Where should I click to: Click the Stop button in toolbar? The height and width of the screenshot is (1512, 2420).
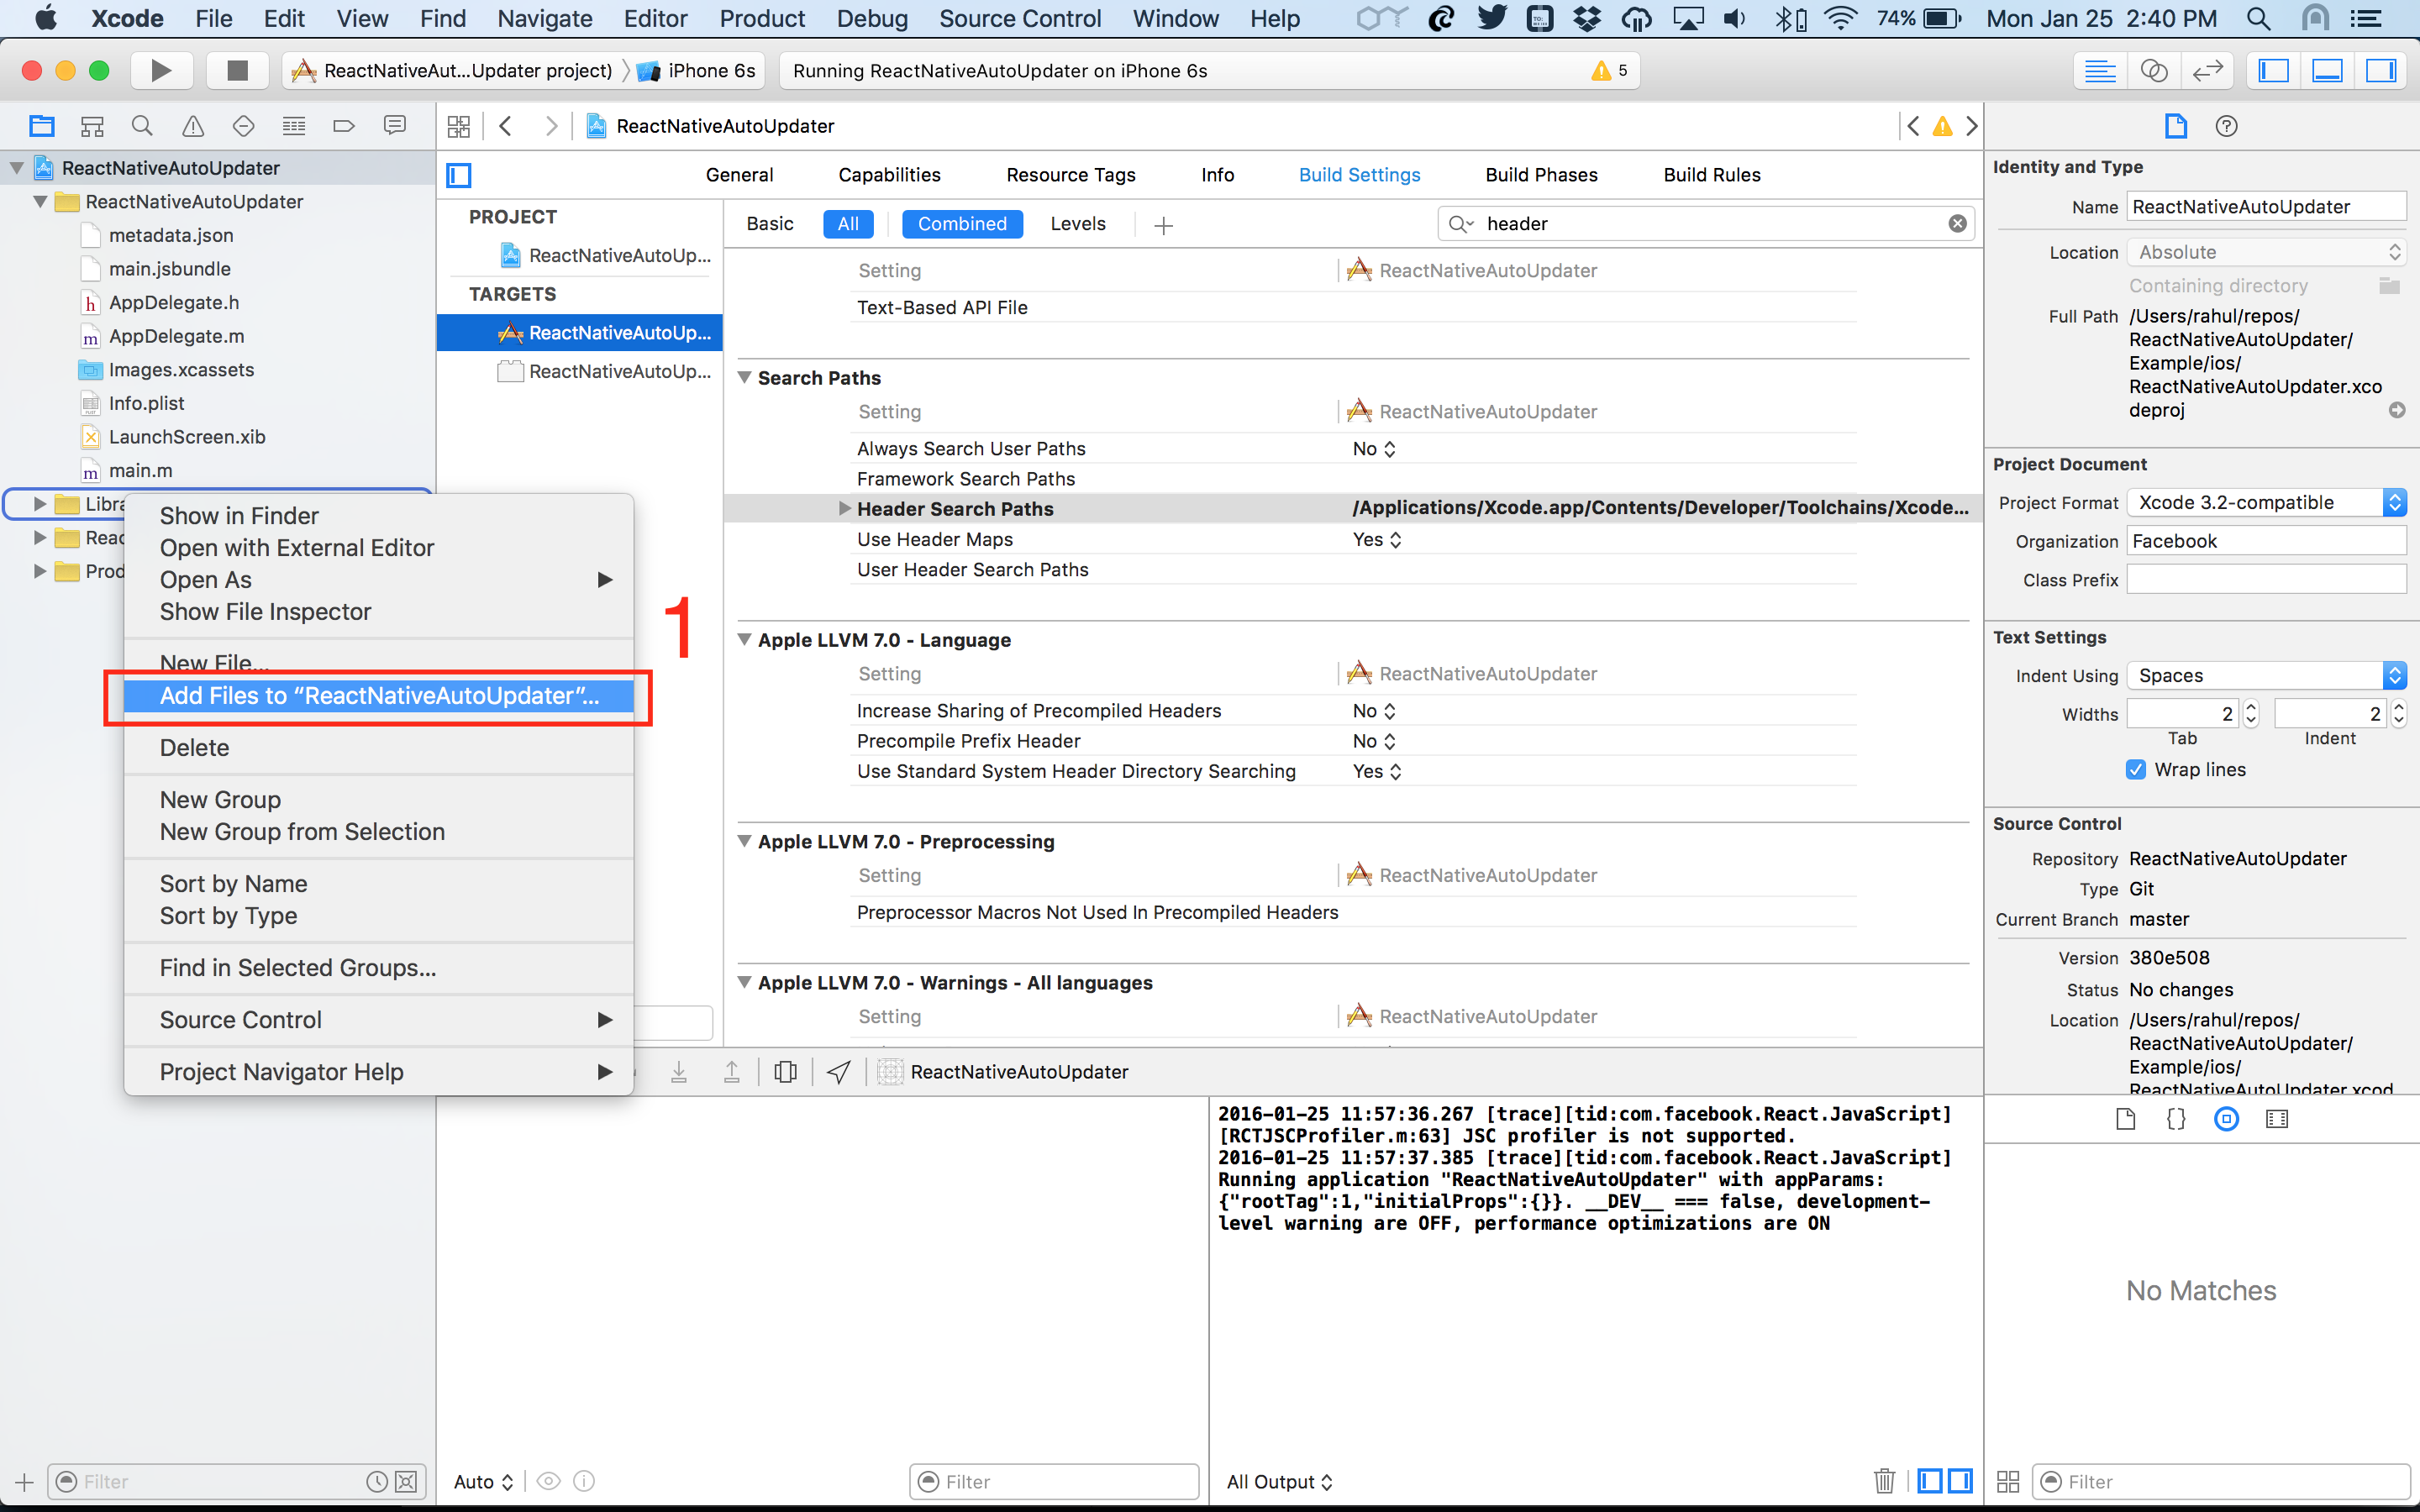[237, 70]
